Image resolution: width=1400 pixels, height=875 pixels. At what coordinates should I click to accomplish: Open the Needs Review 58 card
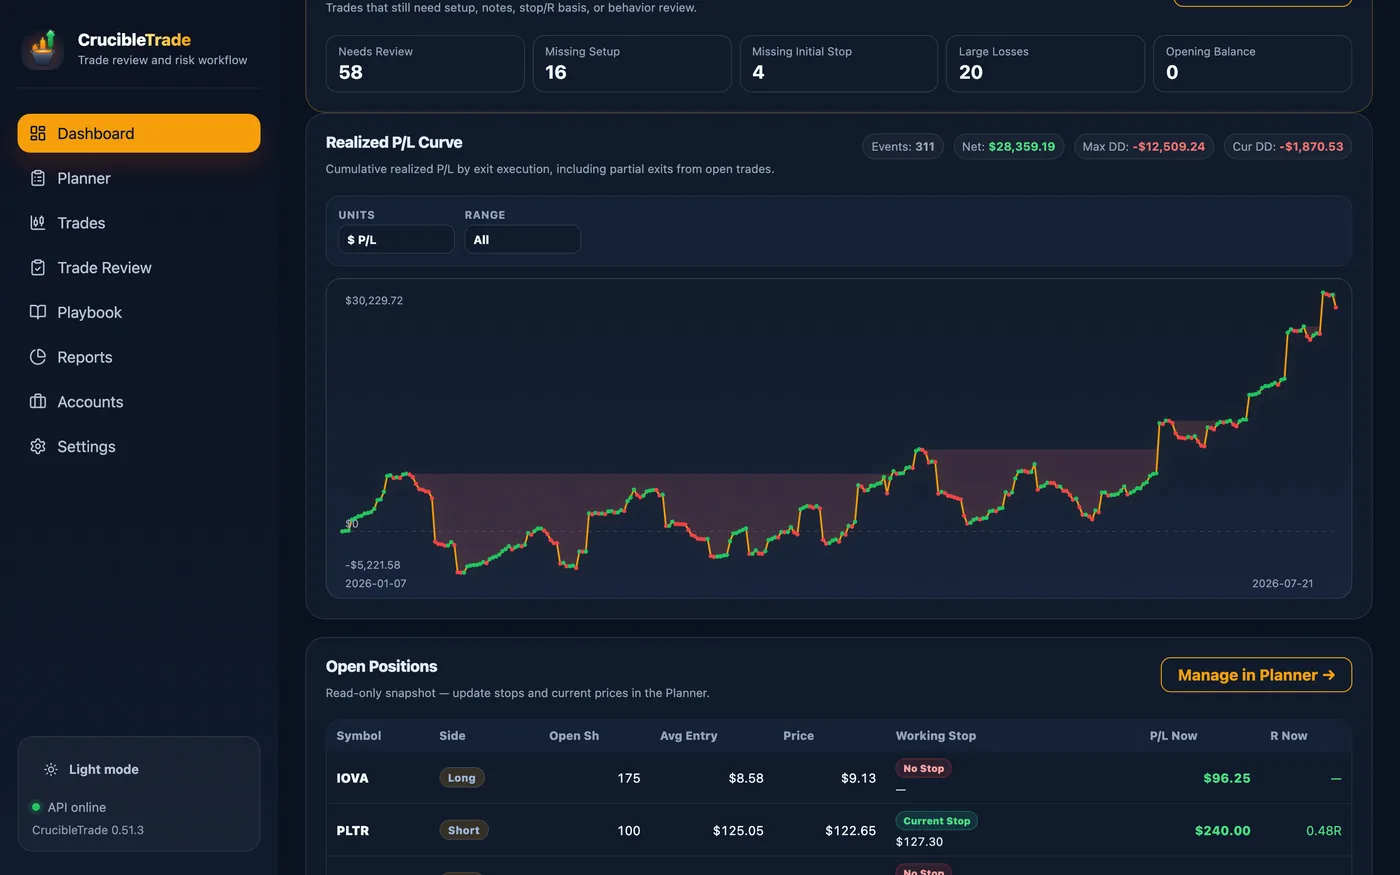tap(425, 64)
